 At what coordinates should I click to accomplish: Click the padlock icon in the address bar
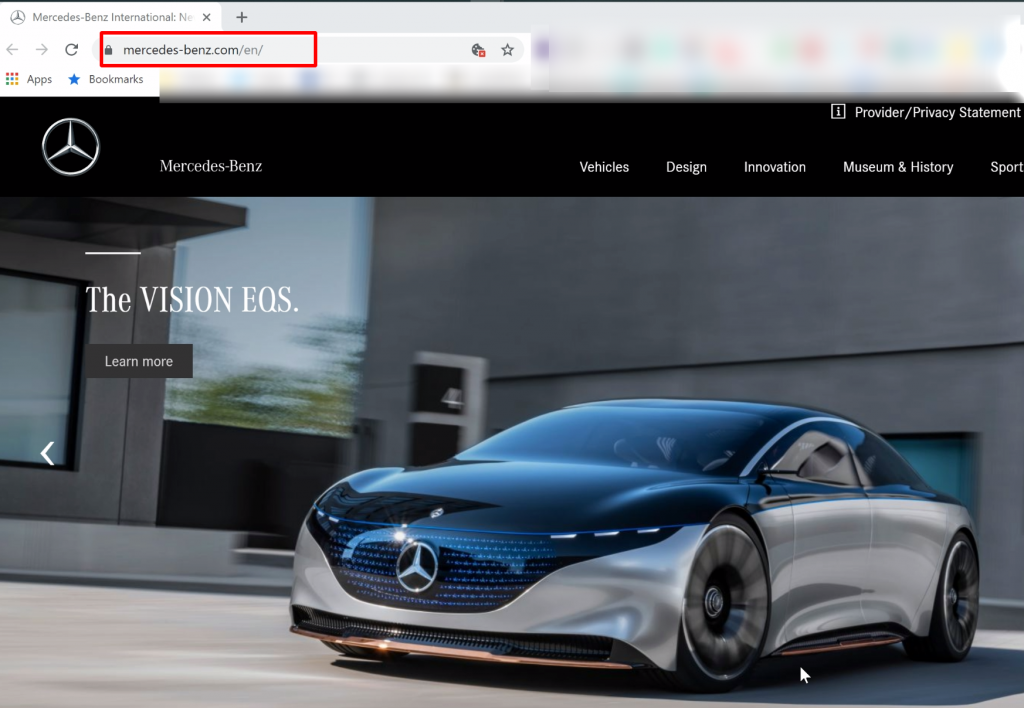click(x=110, y=48)
